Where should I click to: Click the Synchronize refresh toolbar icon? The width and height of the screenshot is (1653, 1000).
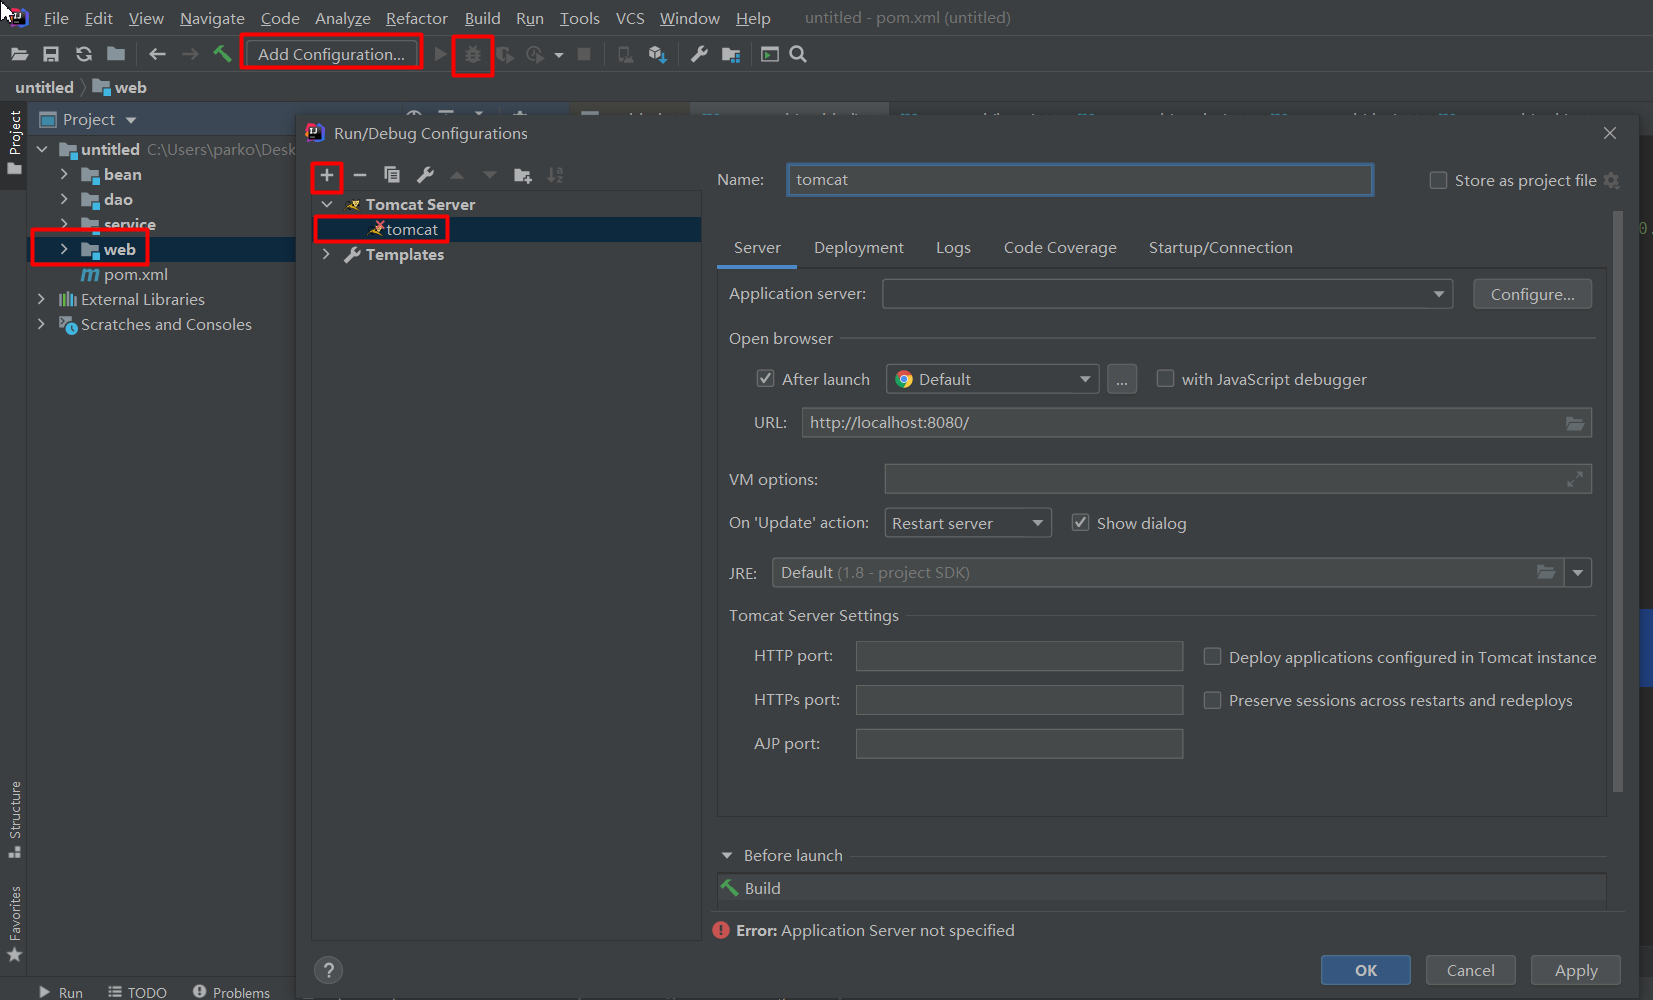(84, 54)
